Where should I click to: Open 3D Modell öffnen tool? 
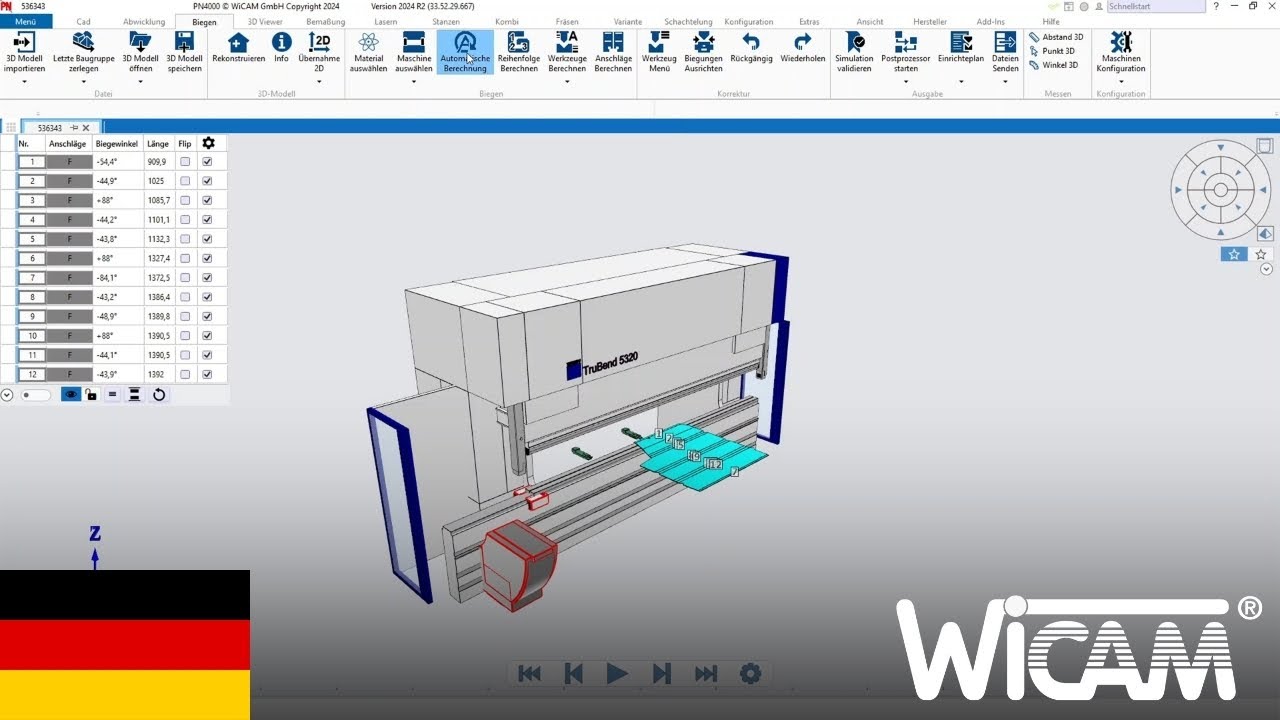140,42
